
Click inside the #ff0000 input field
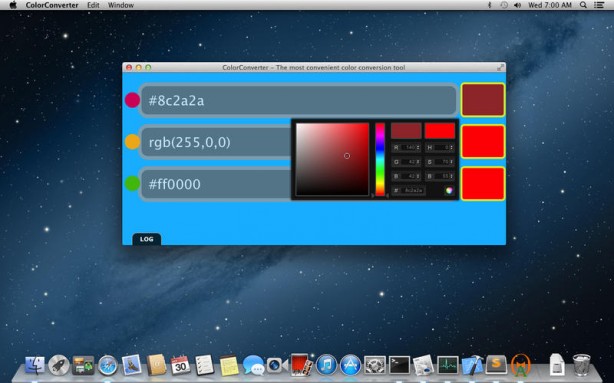[216, 184]
